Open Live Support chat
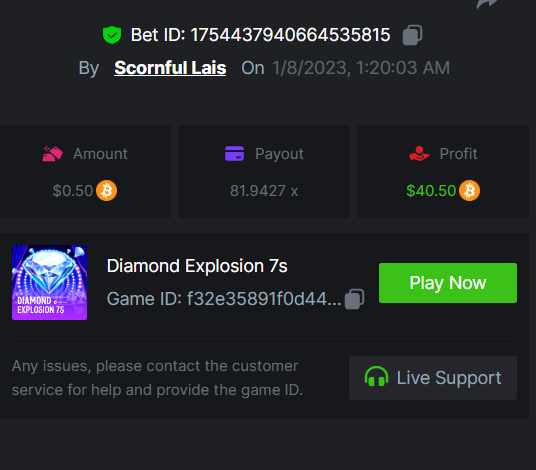This screenshot has height=470, width=536. click(433, 378)
